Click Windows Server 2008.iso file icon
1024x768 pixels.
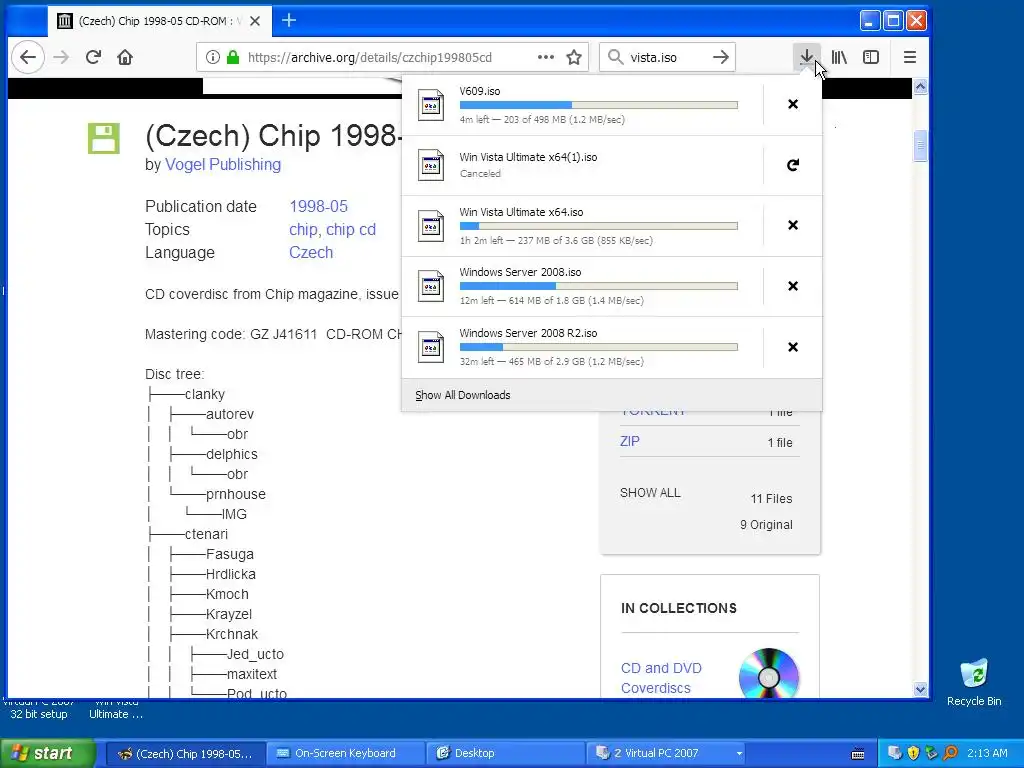[431, 286]
